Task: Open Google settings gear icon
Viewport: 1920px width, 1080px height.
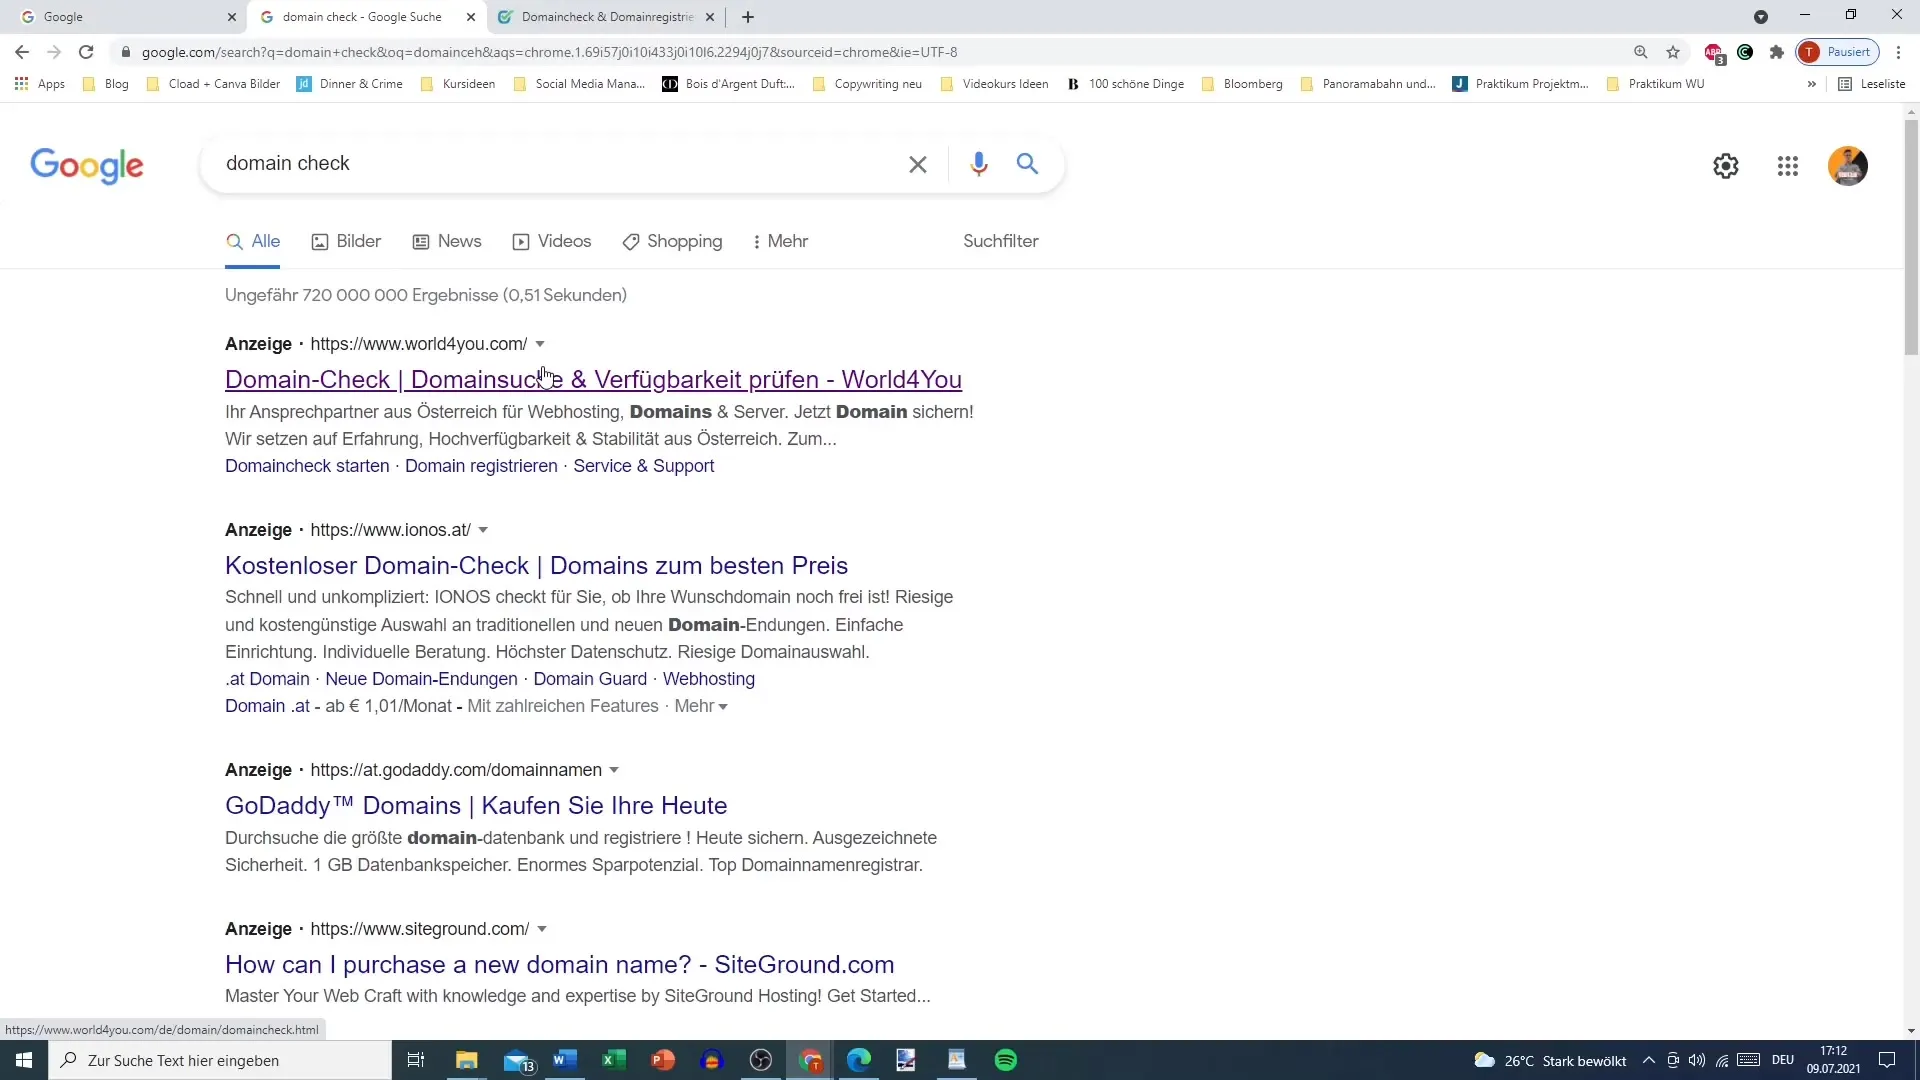Action: pyautogui.click(x=1725, y=166)
